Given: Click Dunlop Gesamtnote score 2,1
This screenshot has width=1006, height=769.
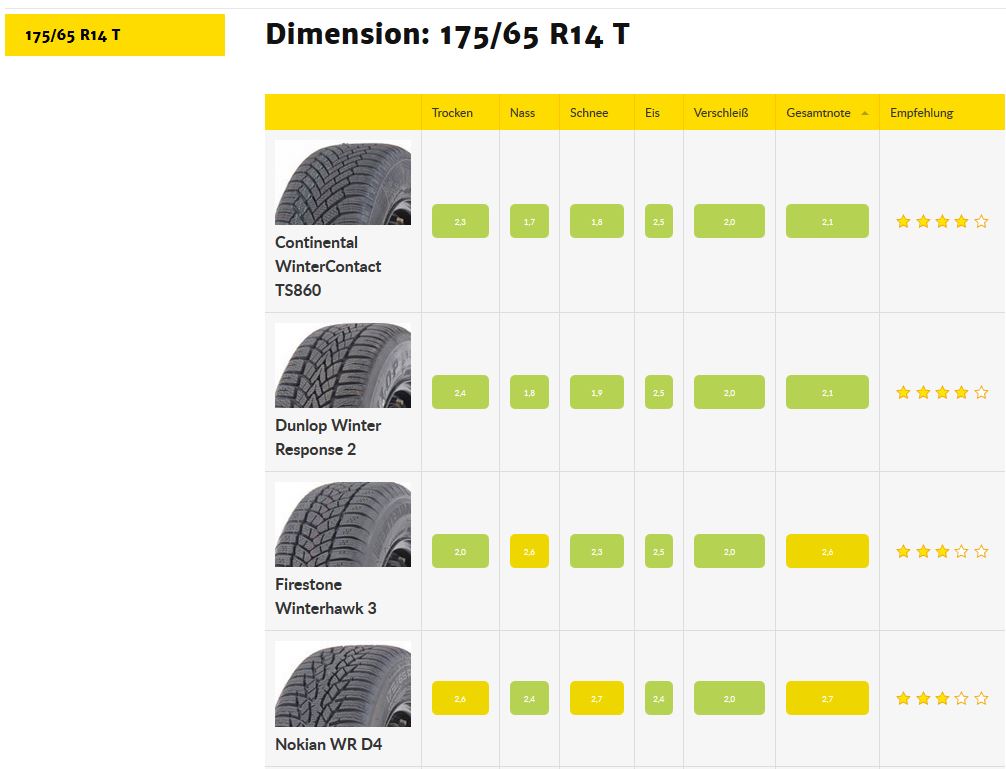Looking at the screenshot, I should point(827,392).
